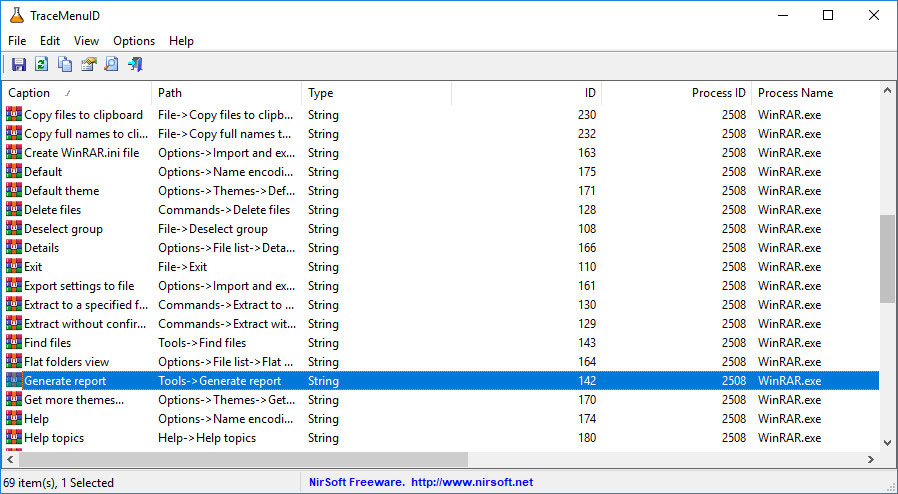This screenshot has height=494, width=898.
Task: Select the 'Extract without confir...' caption
Action: 85,323
